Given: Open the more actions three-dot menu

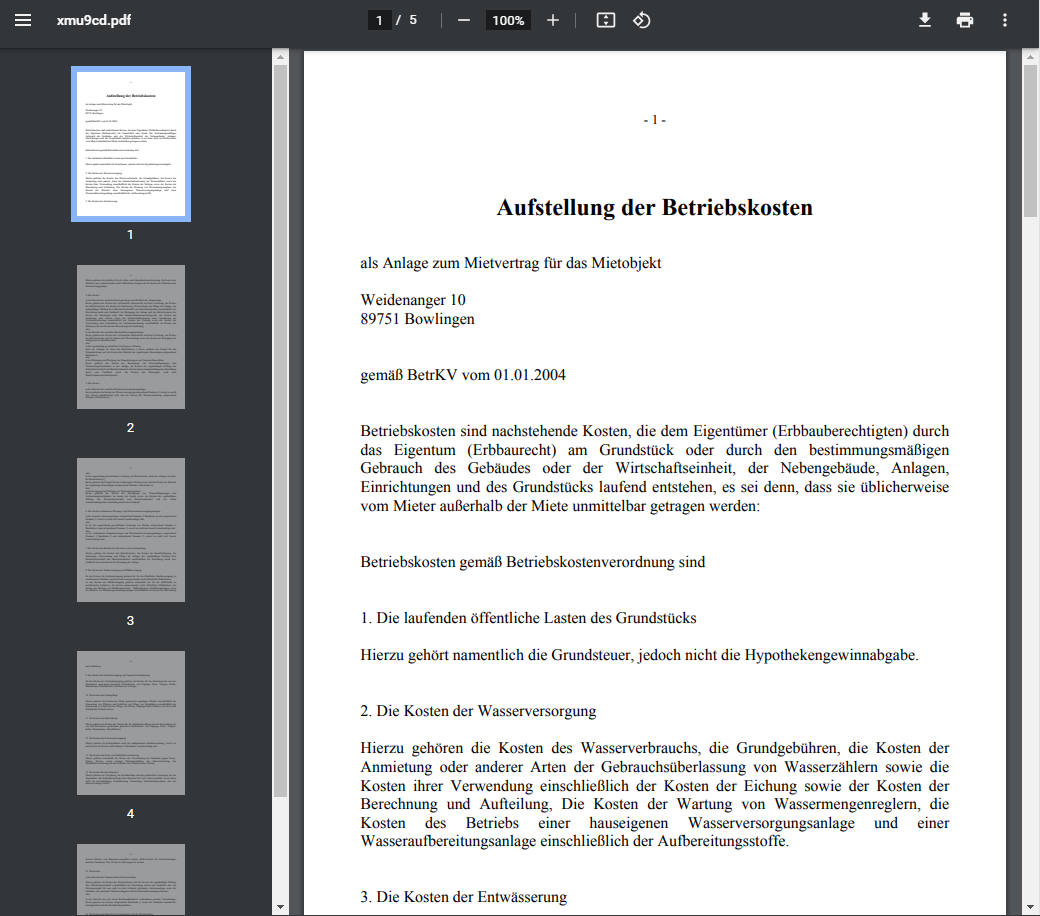Looking at the screenshot, I should [x=1005, y=20].
